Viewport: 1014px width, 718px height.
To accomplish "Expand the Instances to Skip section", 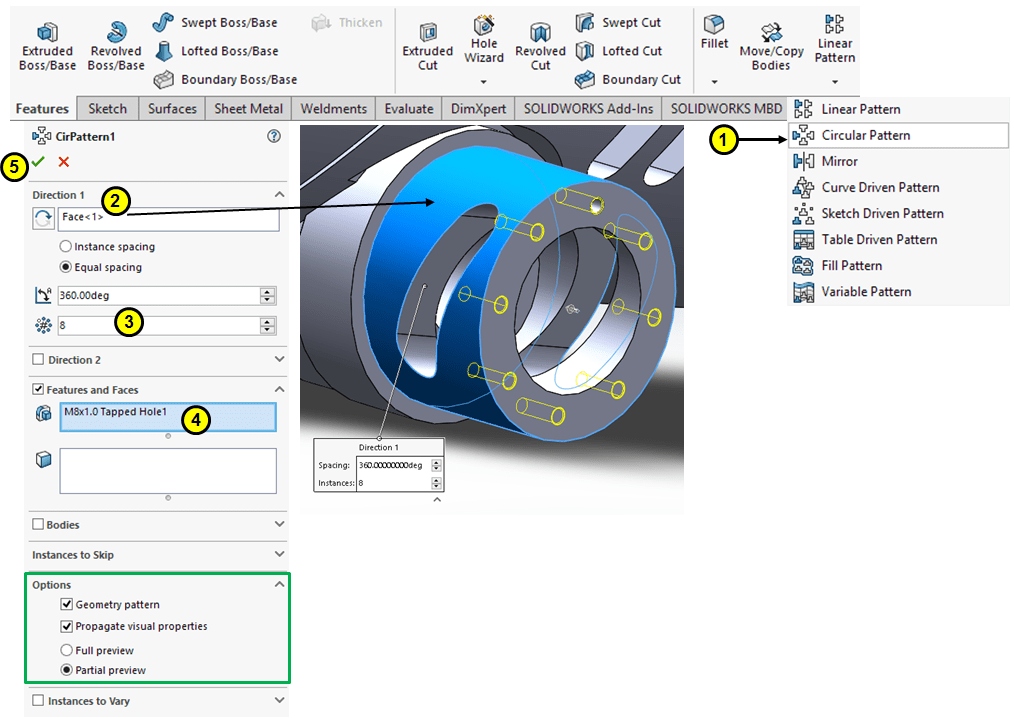I will (279, 555).
